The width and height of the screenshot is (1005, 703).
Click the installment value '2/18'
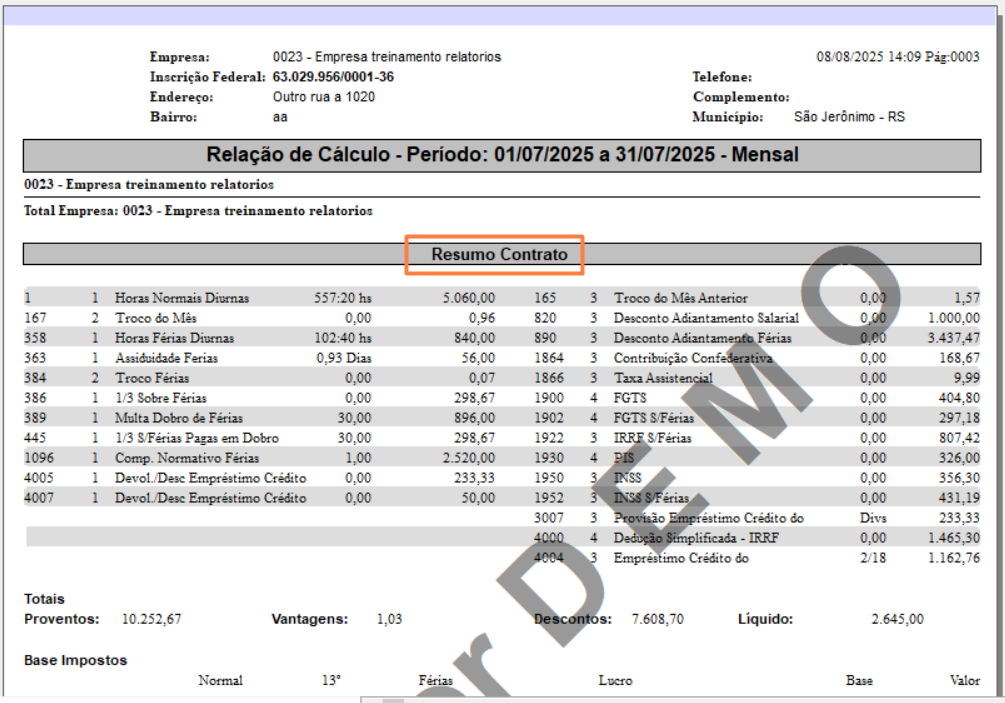[873, 558]
